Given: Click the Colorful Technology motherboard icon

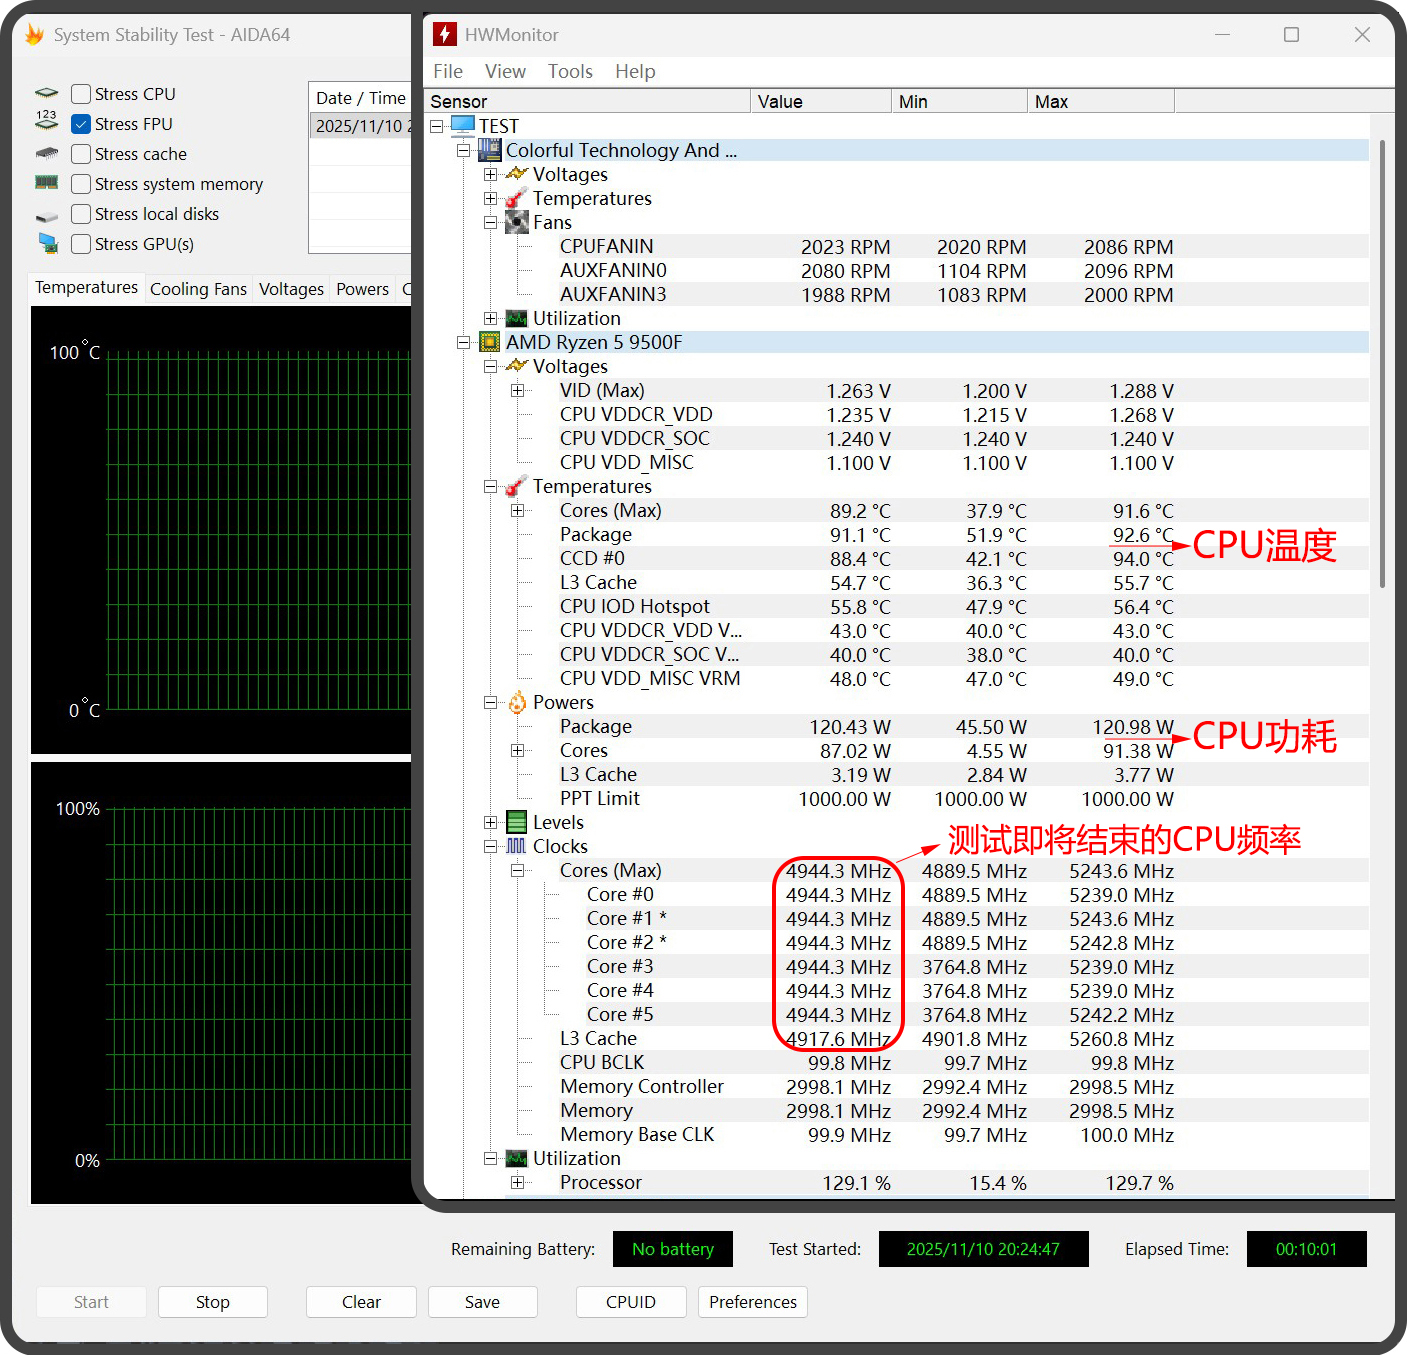Looking at the screenshot, I should (x=489, y=150).
